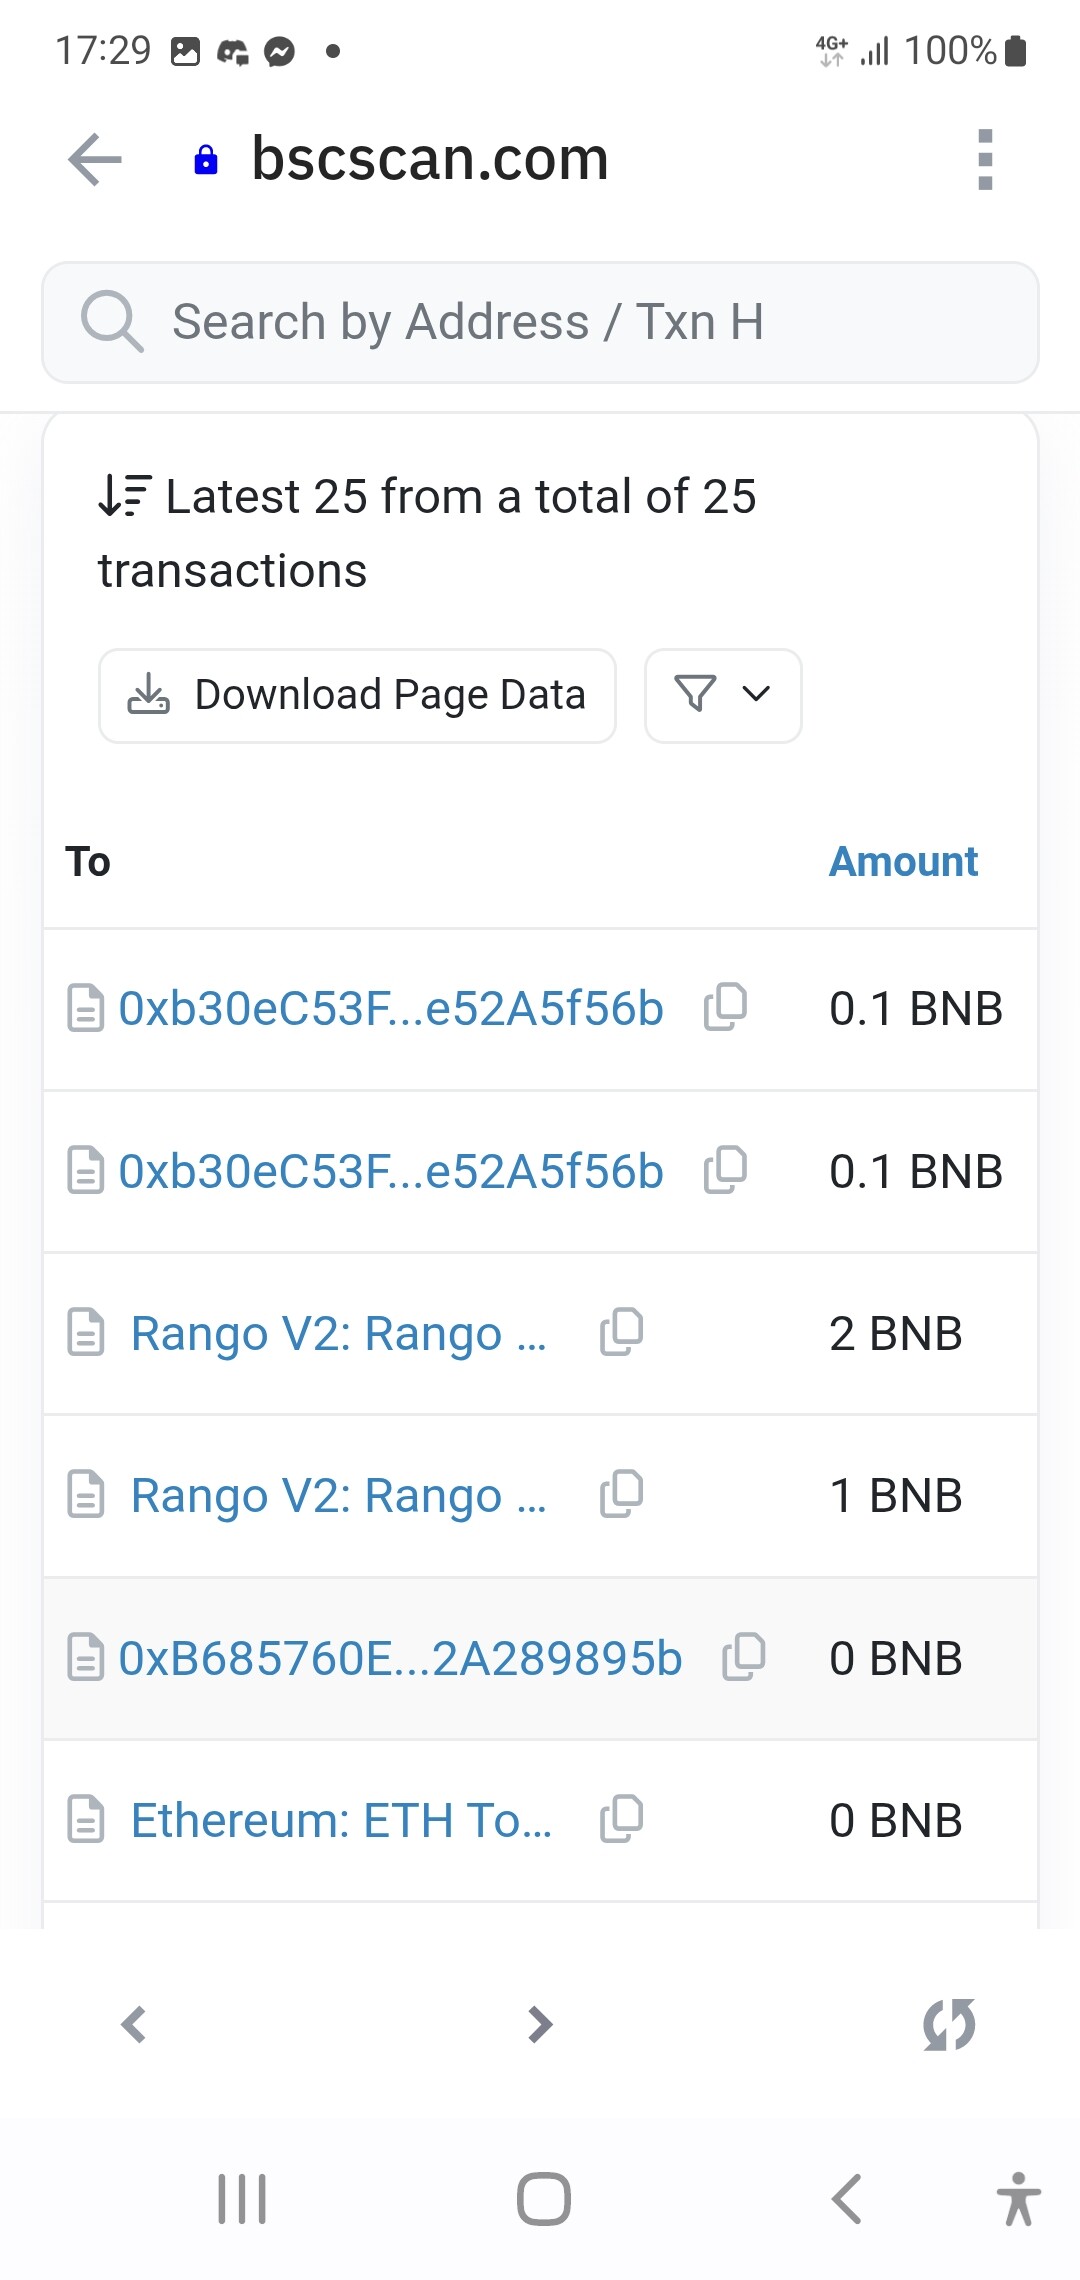Copy the 0xB685760E address
1080x2280 pixels.
744,1657
